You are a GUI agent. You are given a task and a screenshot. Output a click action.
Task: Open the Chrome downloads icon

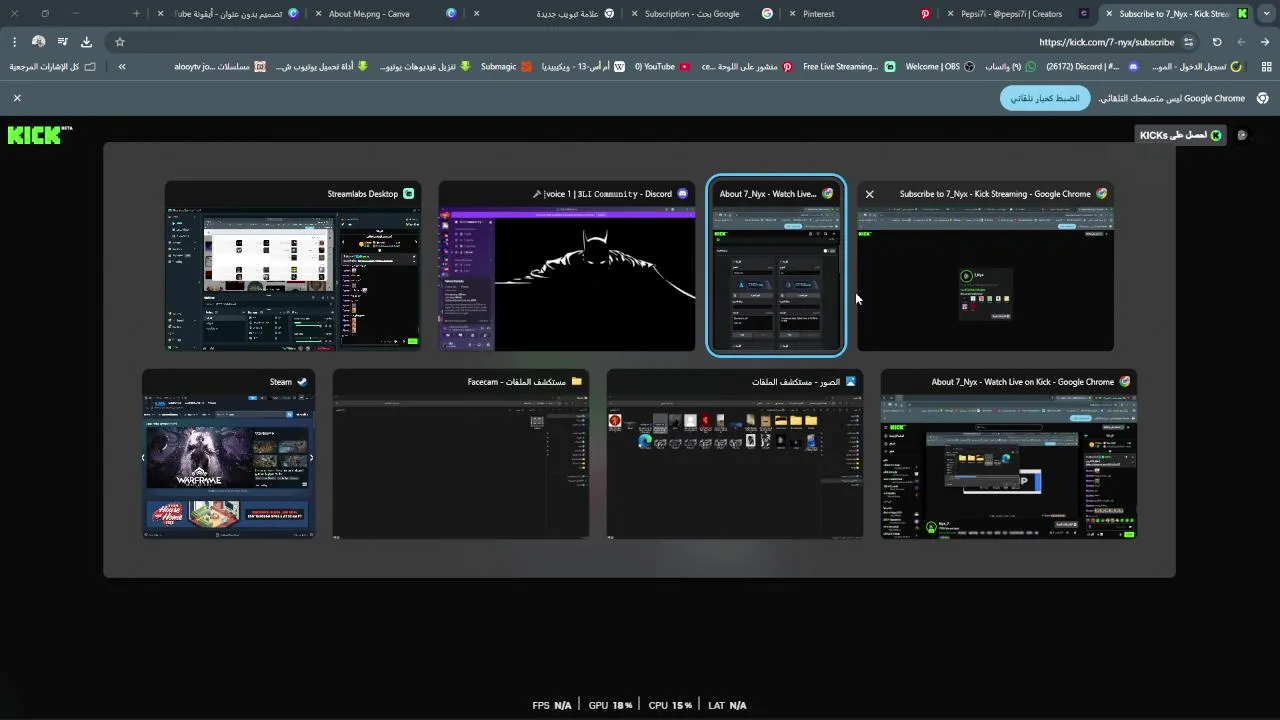pos(86,42)
